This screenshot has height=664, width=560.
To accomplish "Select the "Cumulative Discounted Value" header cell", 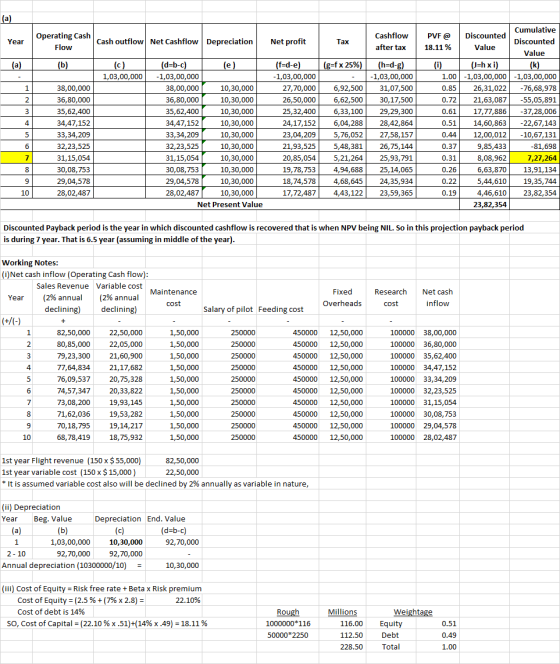I will 534,42.
